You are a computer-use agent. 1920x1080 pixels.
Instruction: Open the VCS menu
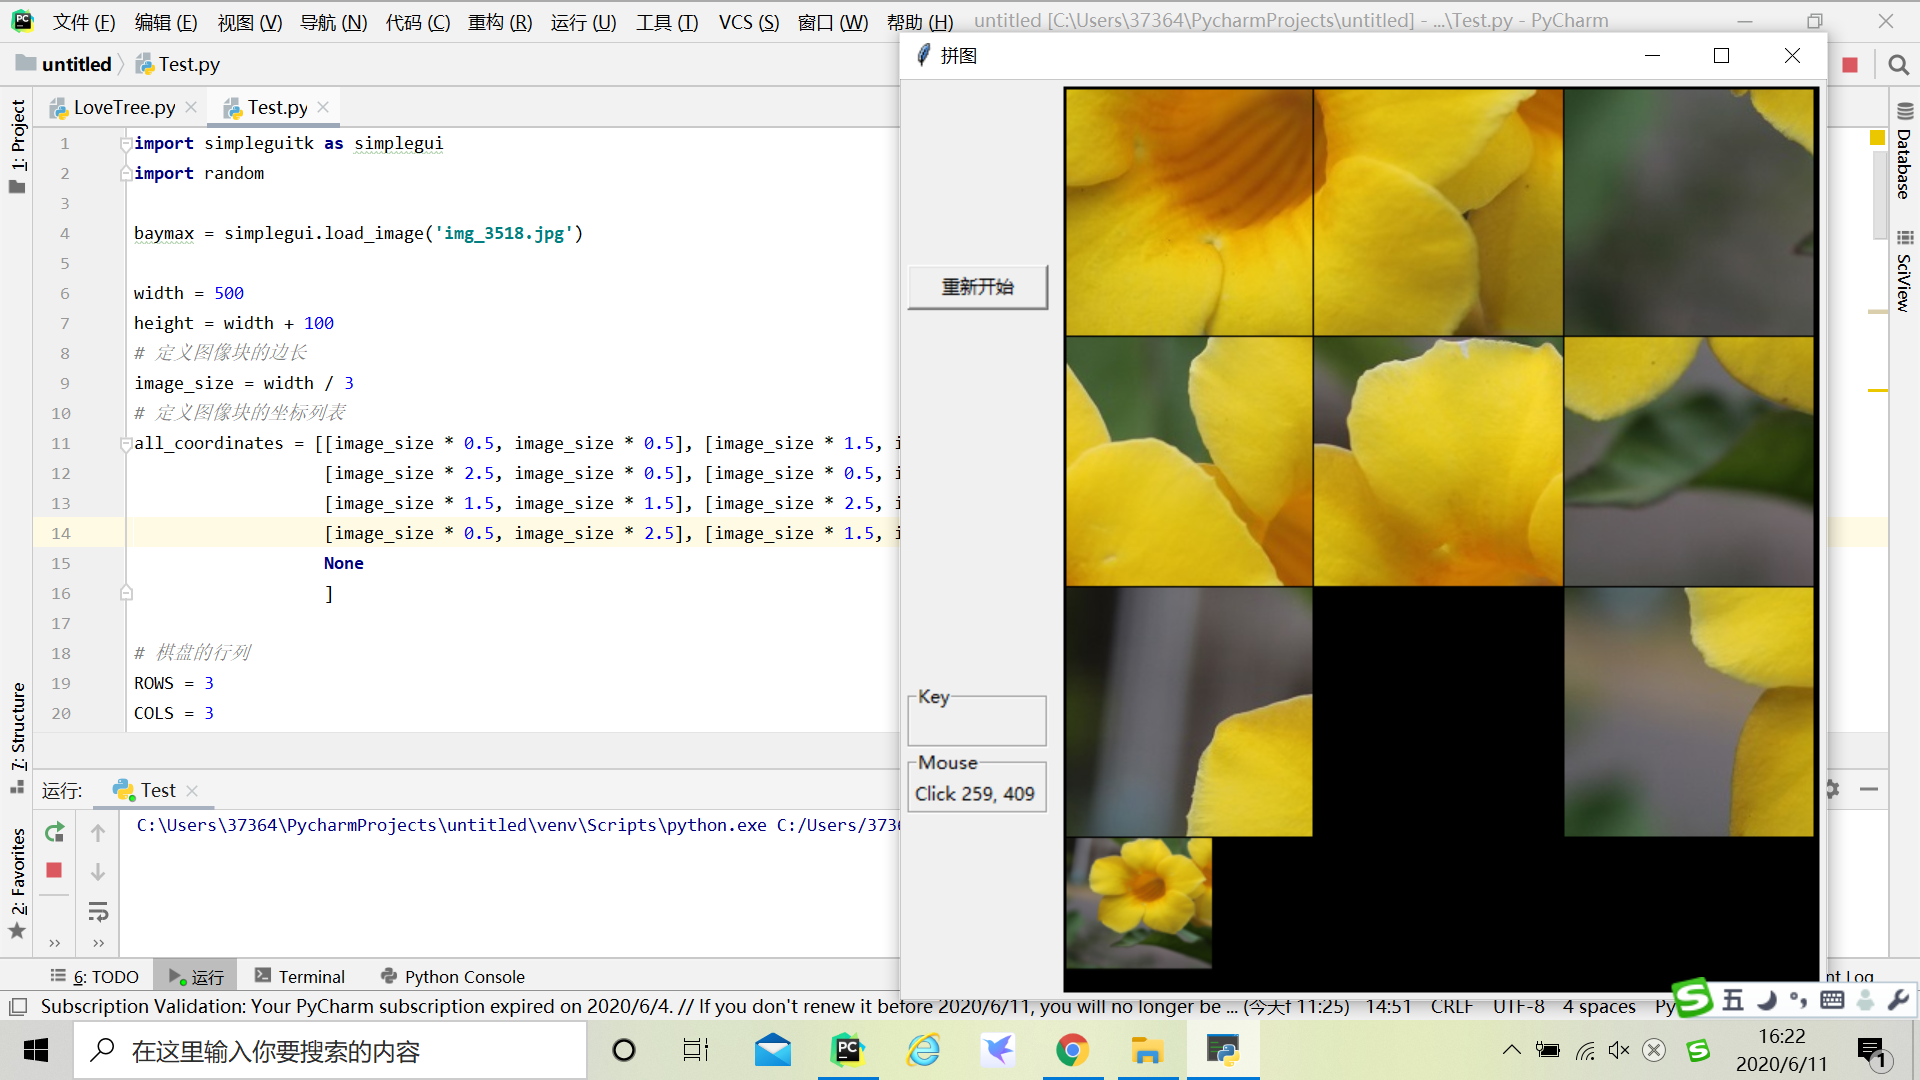[x=748, y=22]
